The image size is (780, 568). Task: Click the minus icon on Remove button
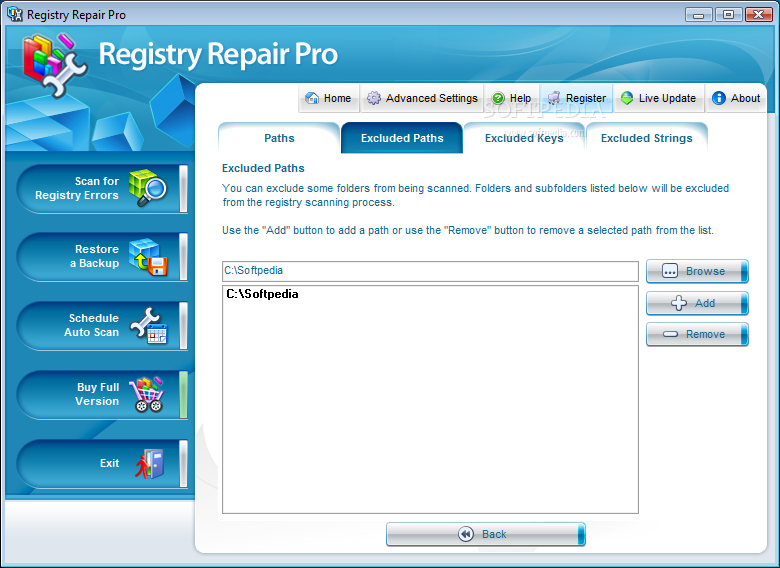point(670,334)
